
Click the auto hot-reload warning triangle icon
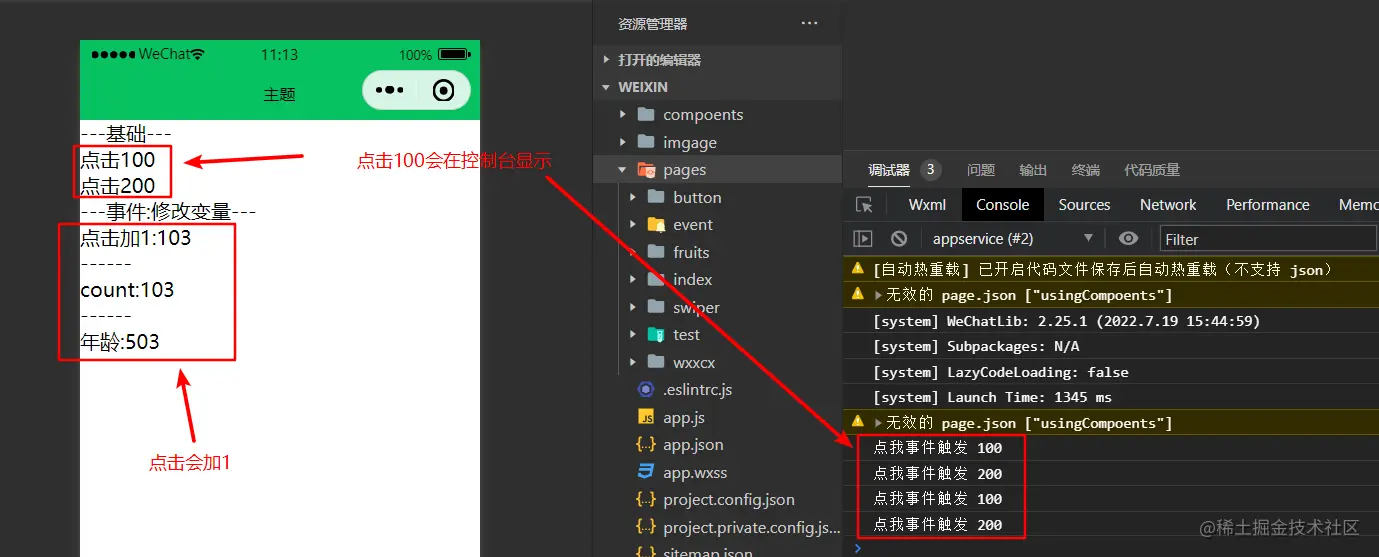point(857,269)
